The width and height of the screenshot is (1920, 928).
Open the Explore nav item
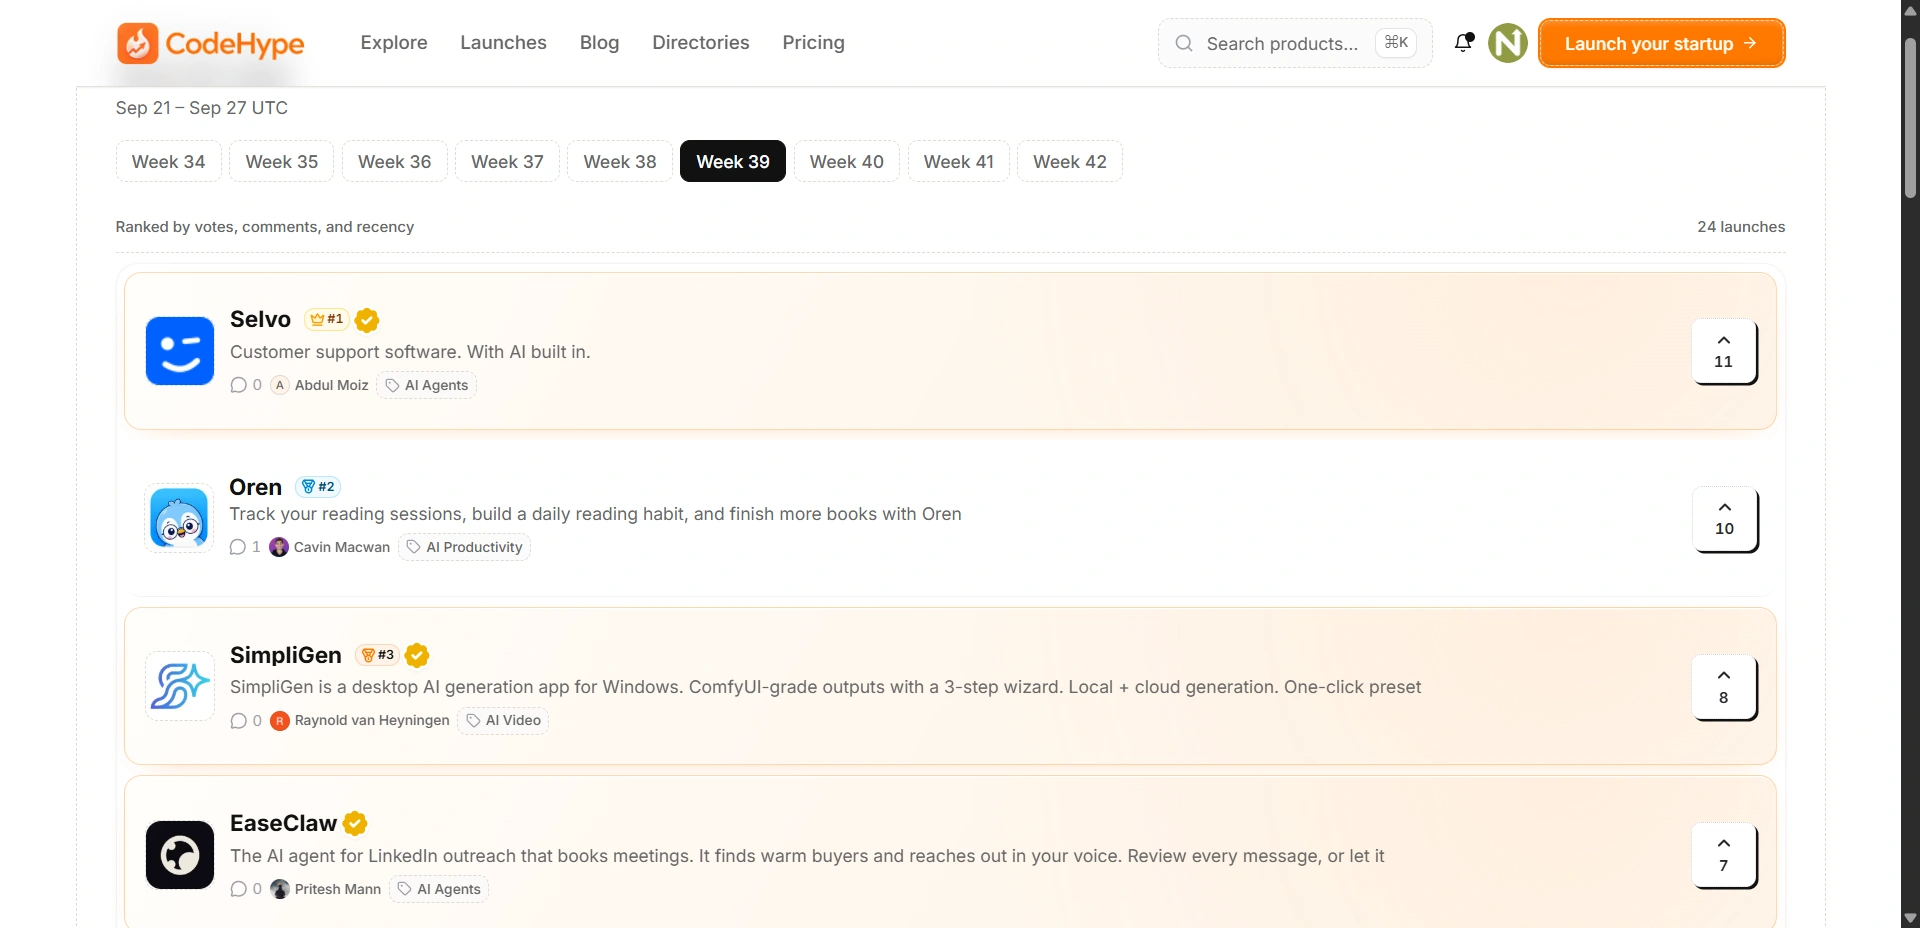394,43
